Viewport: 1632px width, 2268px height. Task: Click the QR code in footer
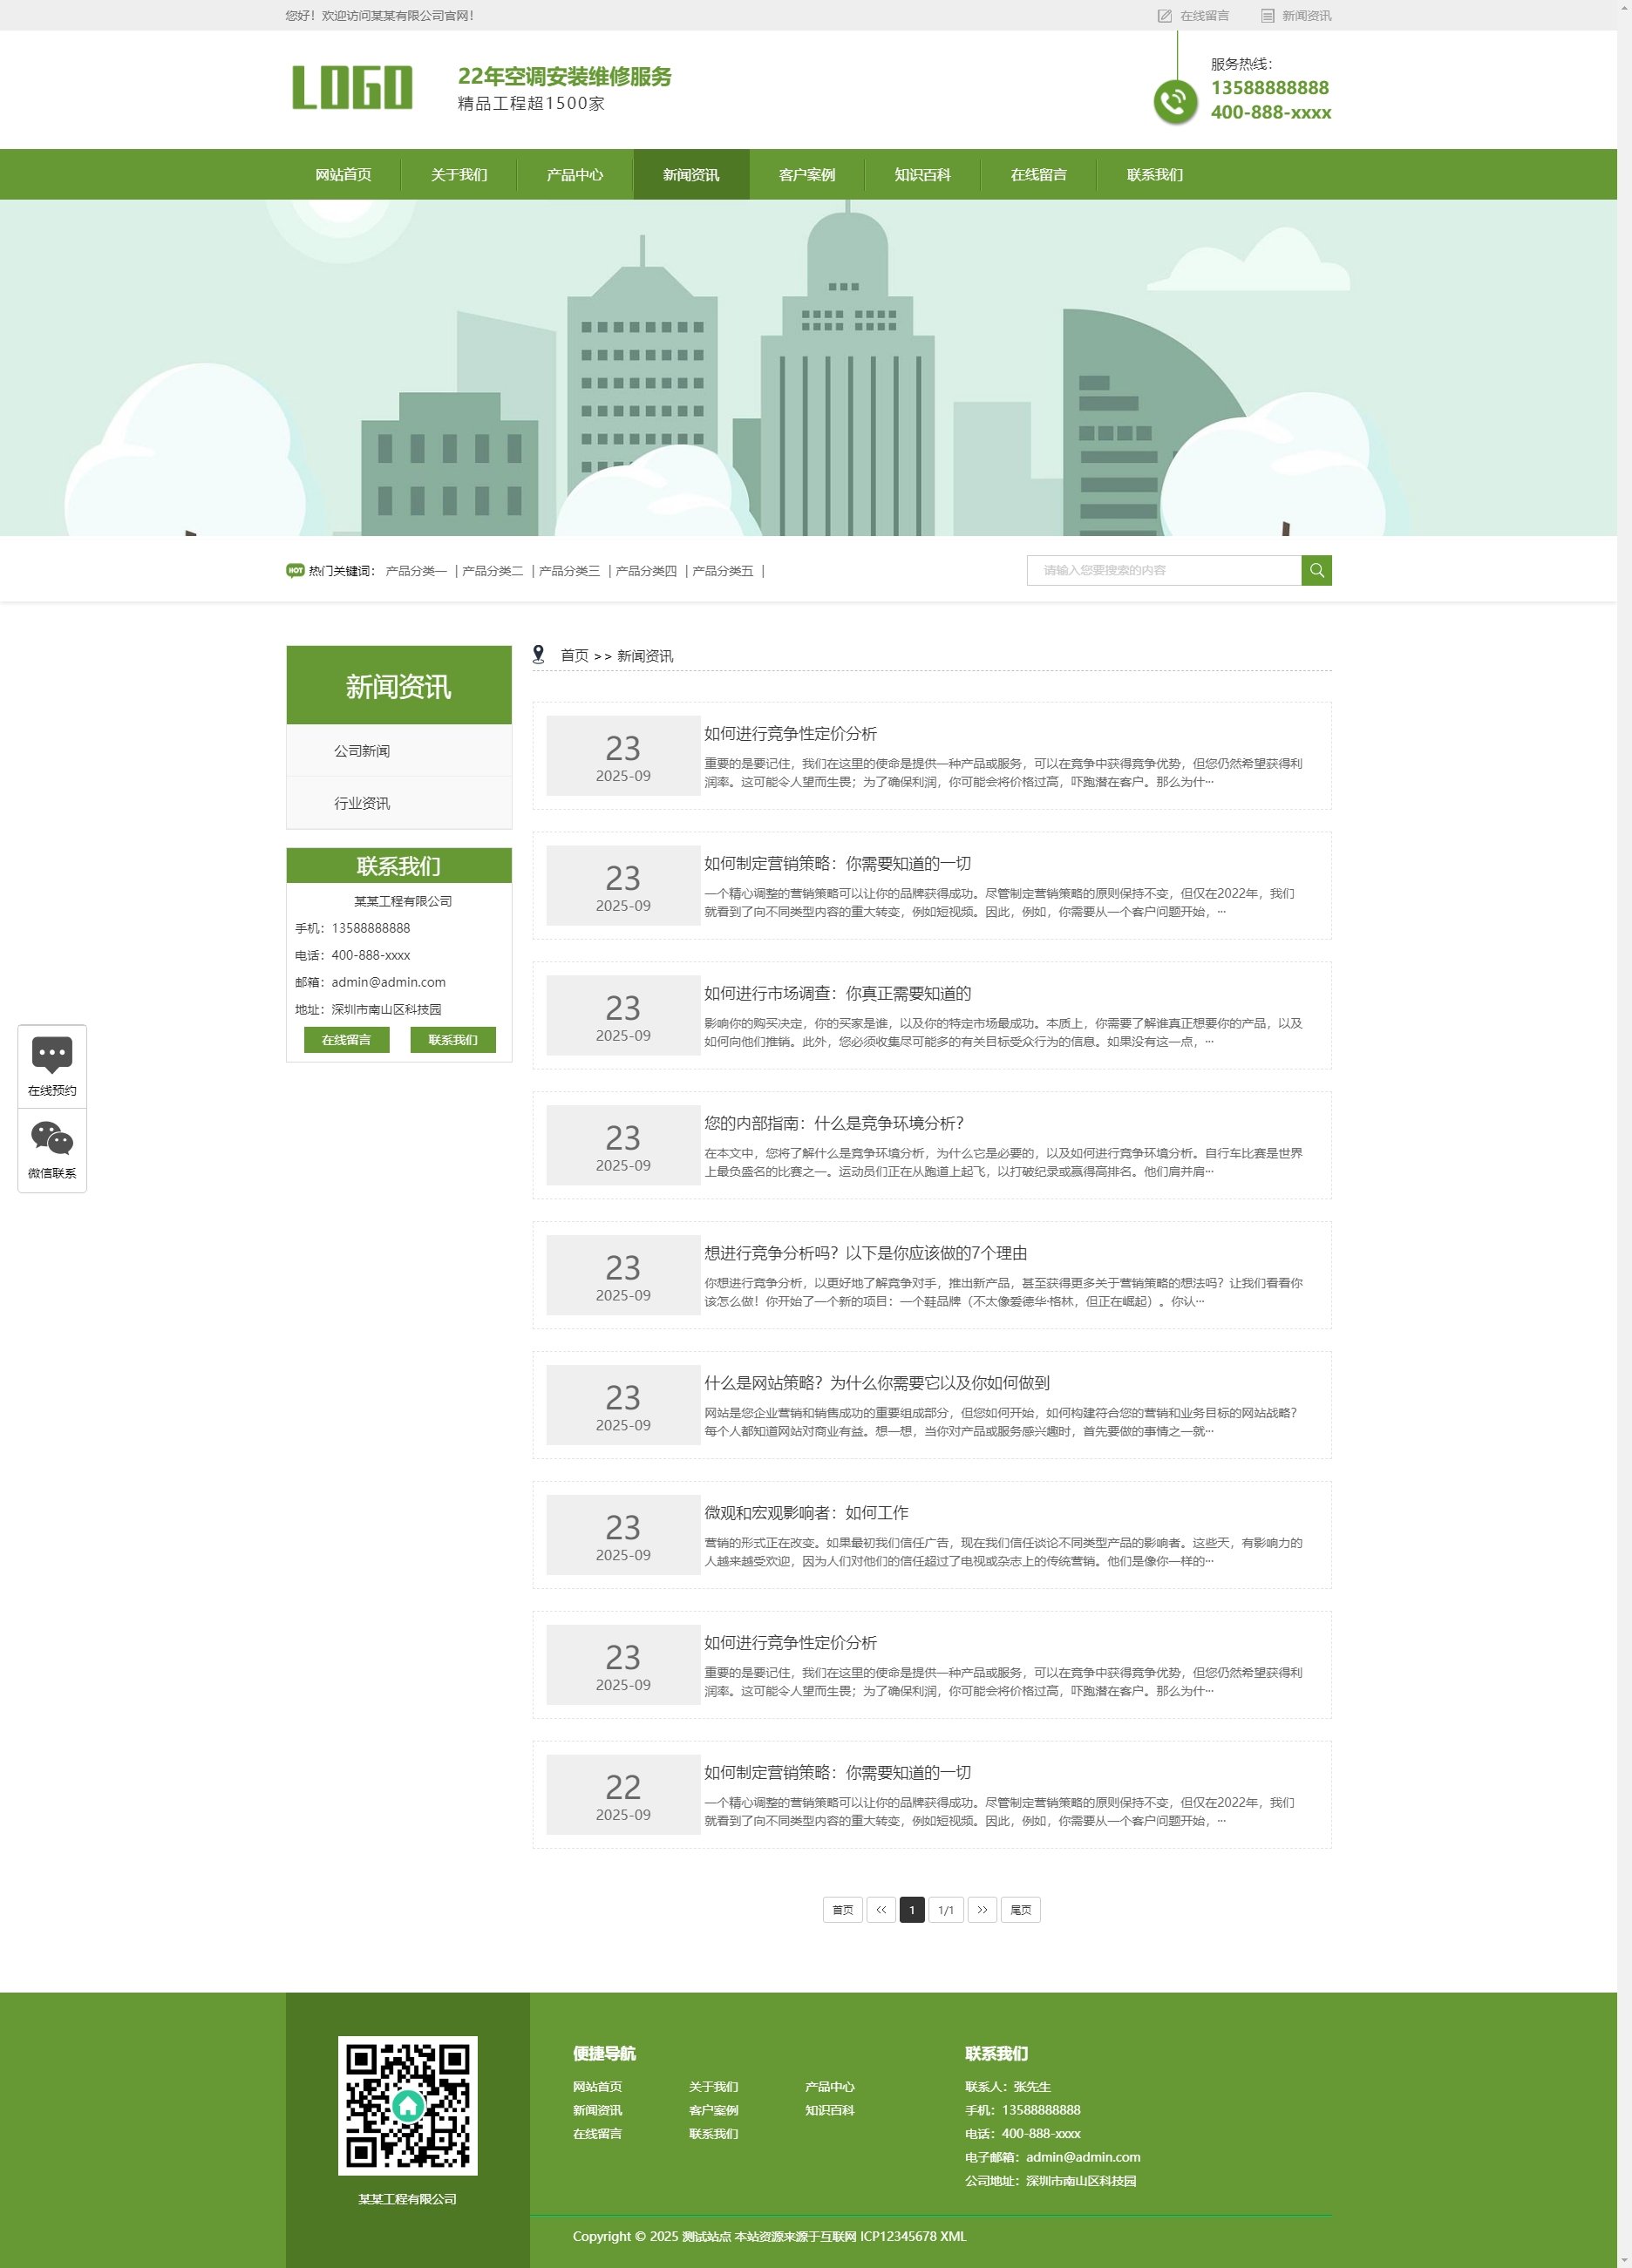point(407,2105)
